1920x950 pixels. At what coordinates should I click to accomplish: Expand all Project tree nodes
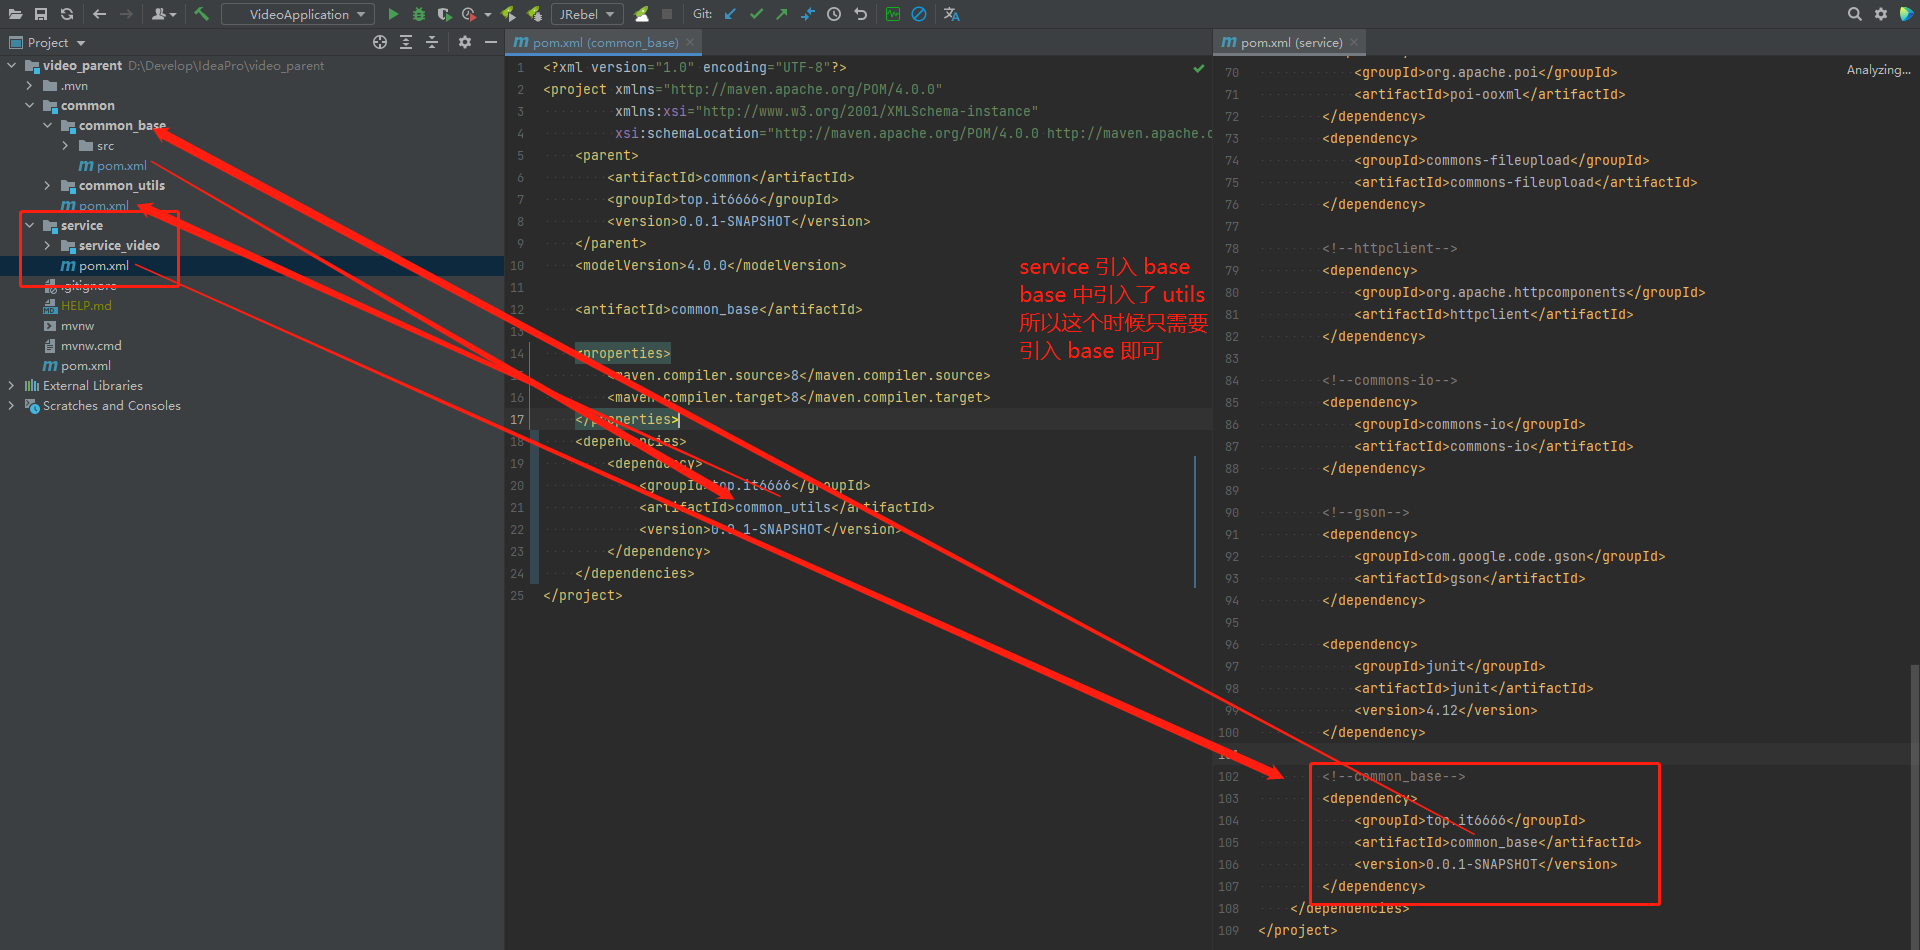pos(406,42)
